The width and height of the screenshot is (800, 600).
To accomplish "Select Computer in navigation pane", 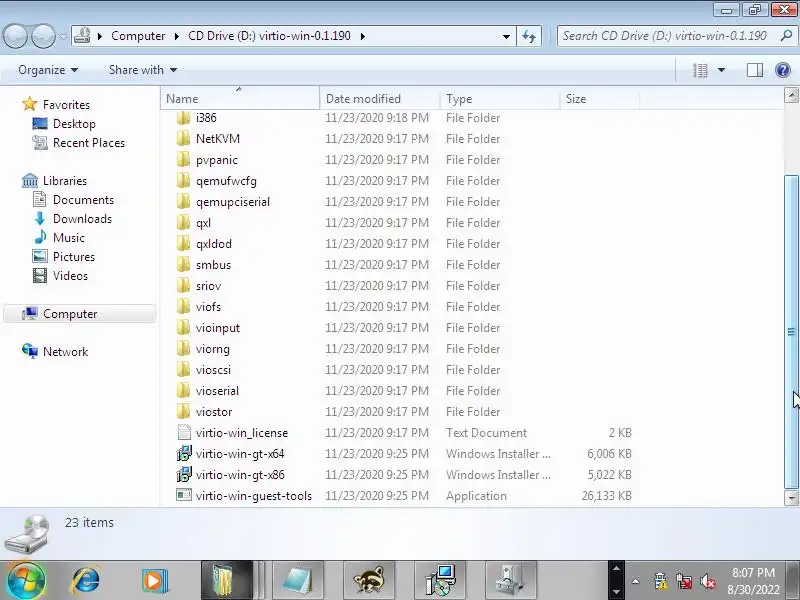I will coord(80,314).
